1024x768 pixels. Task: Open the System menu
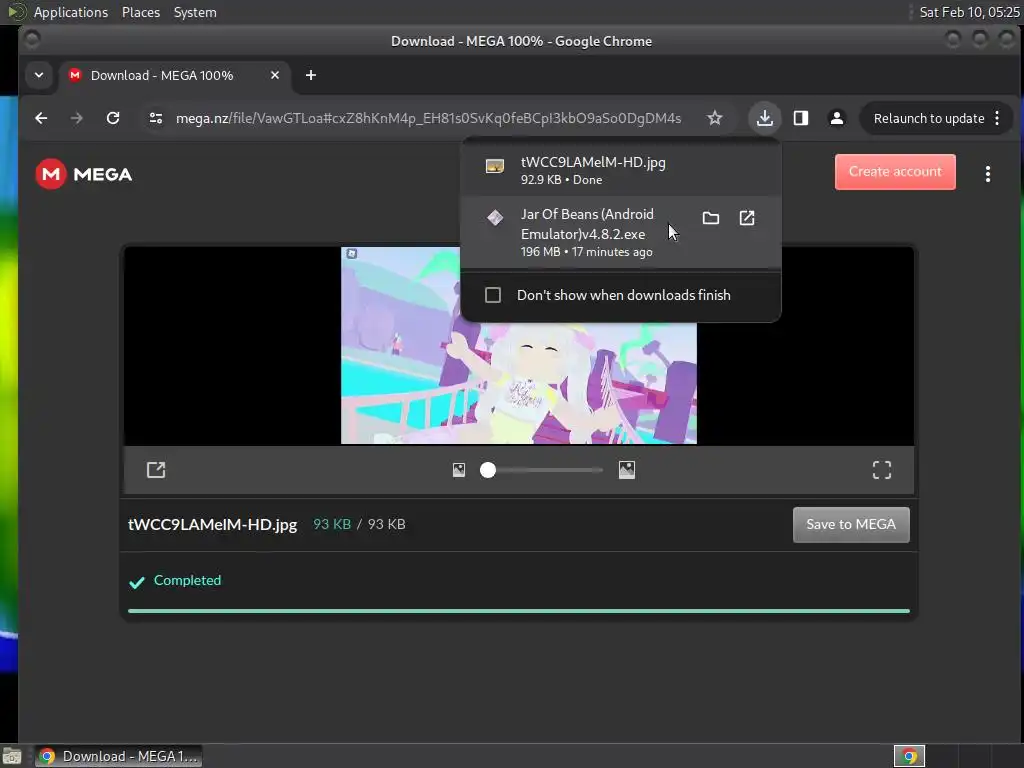pos(195,12)
